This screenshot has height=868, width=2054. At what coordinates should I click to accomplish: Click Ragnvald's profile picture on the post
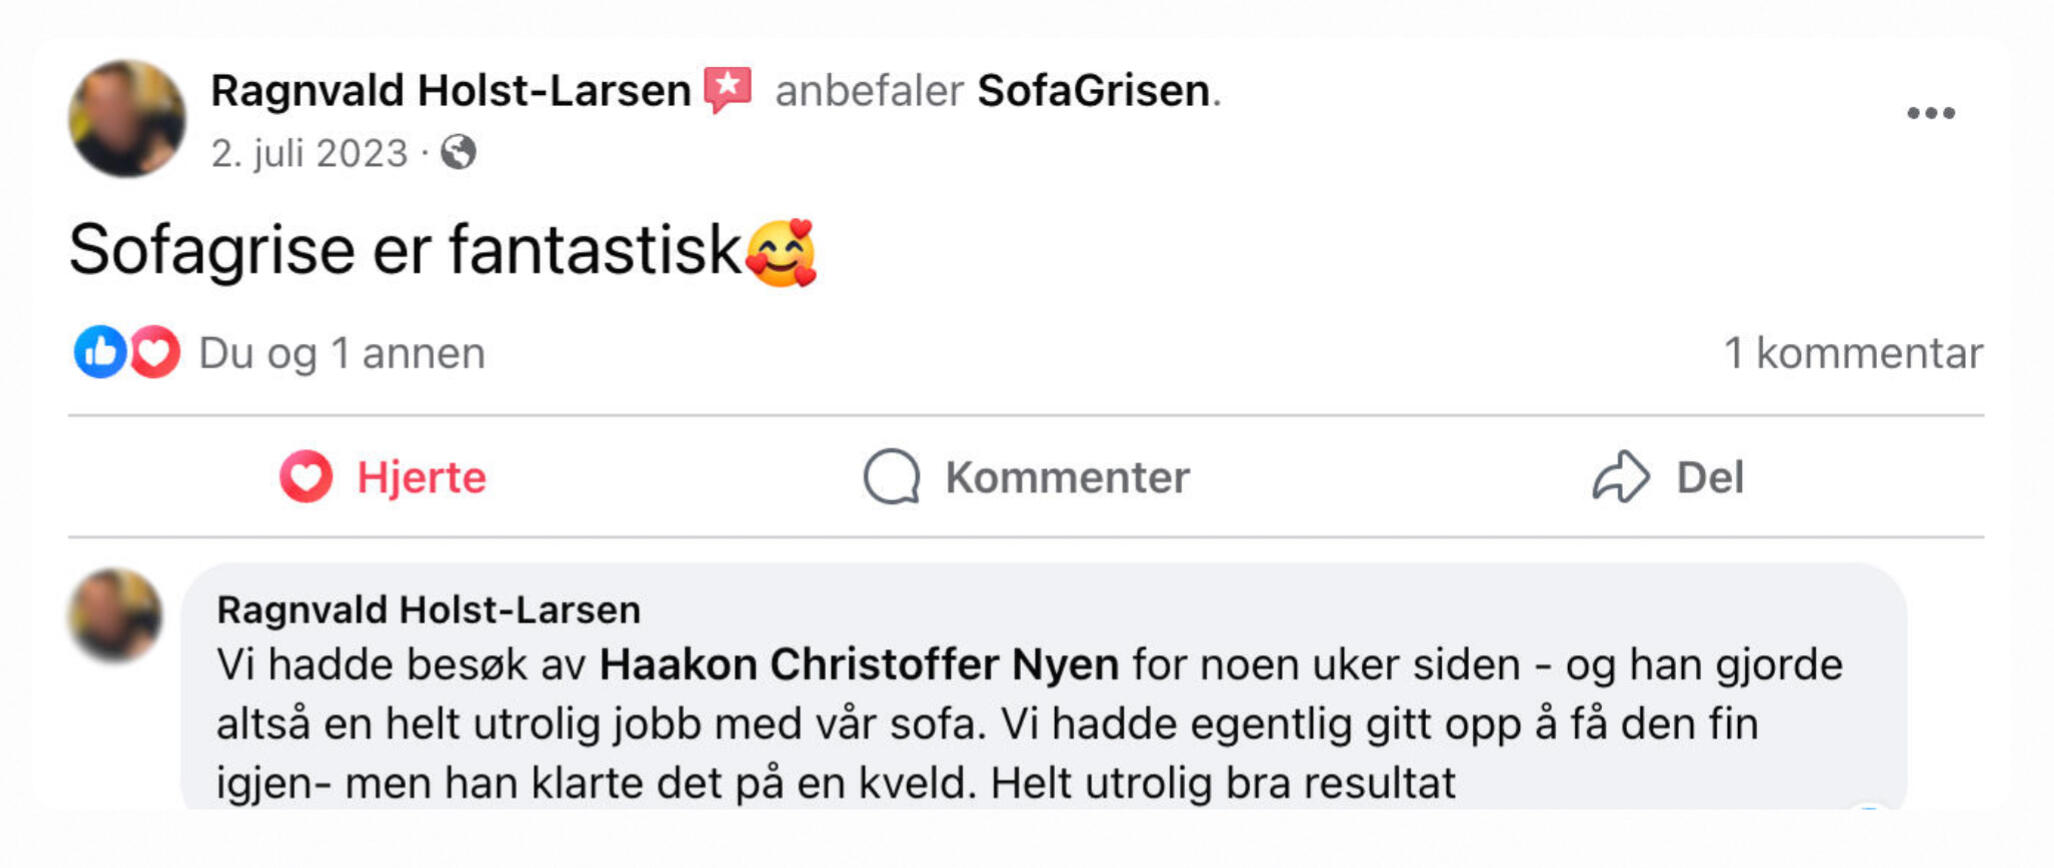point(127,119)
